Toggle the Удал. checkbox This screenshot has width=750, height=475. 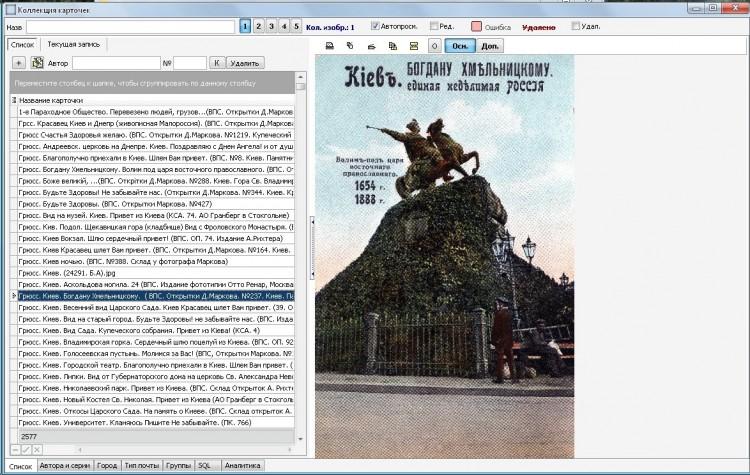[576, 26]
